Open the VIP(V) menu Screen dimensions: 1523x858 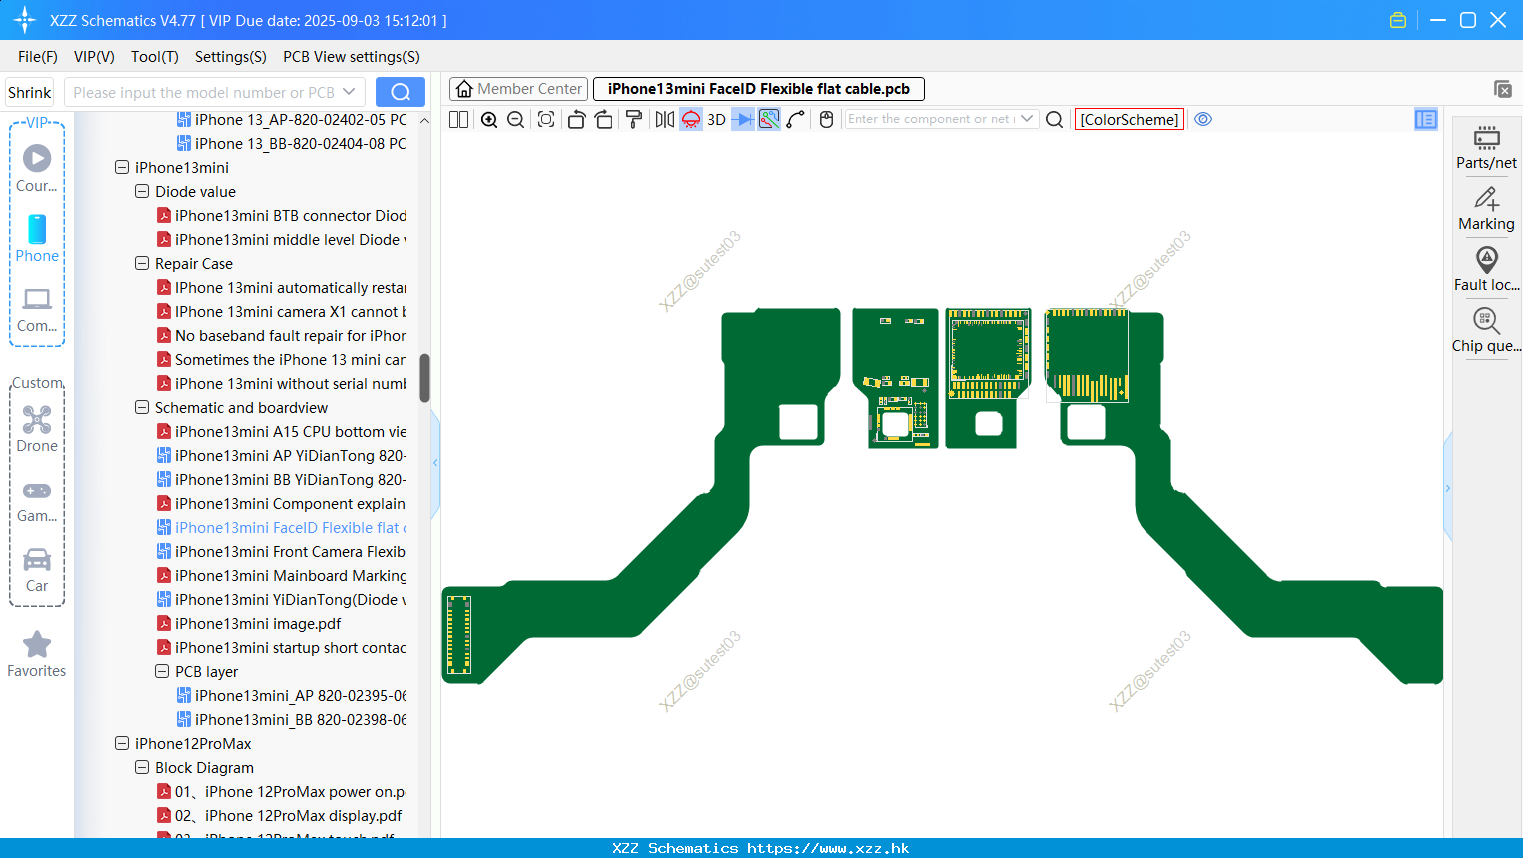point(94,57)
